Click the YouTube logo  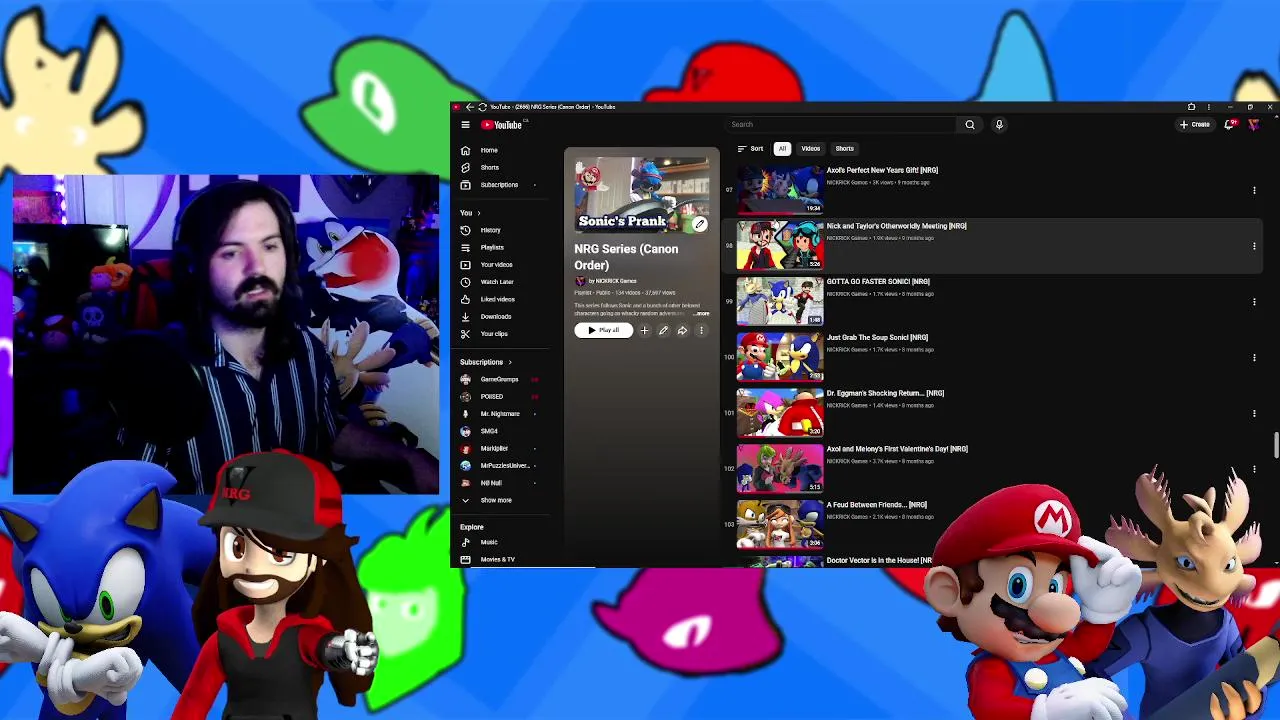[503, 125]
